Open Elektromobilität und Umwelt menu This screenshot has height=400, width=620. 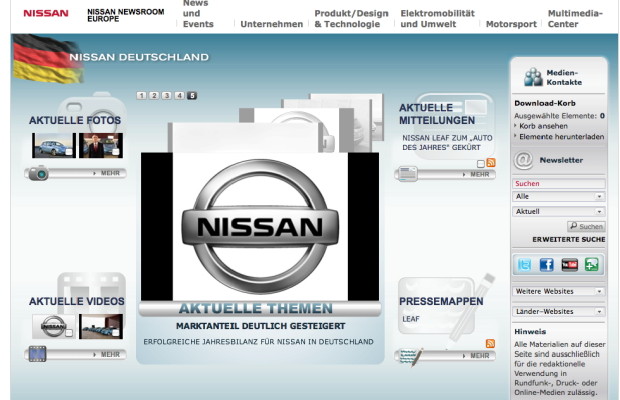(x=437, y=19)
